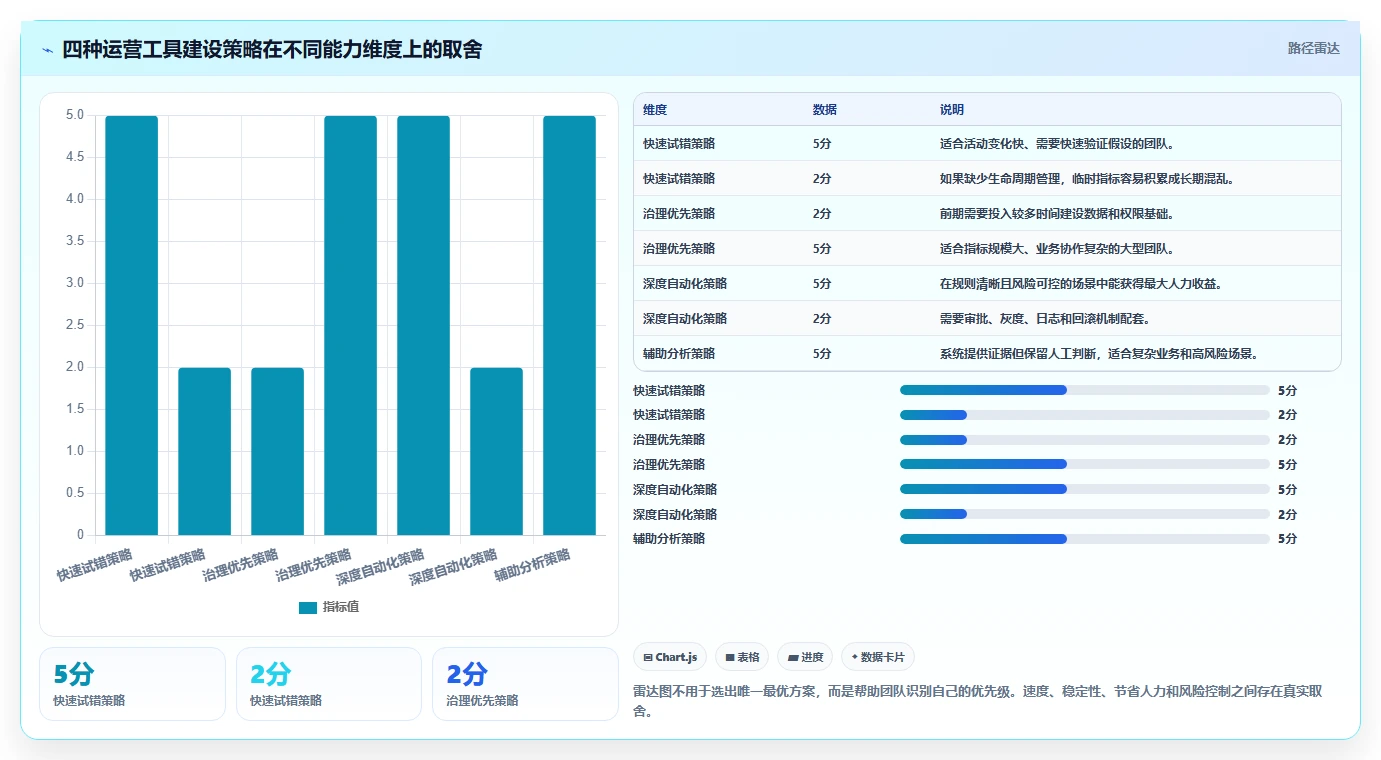Viewport: 1381px width, 760px height.
Task: Open the 2分 治理优先策略 stat card
Action: [525, 684]
